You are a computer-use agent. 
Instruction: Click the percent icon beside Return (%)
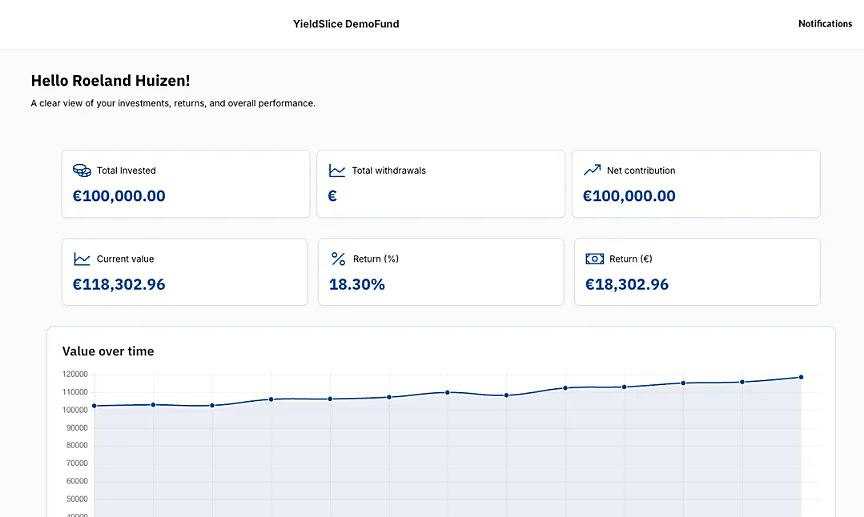338,258
